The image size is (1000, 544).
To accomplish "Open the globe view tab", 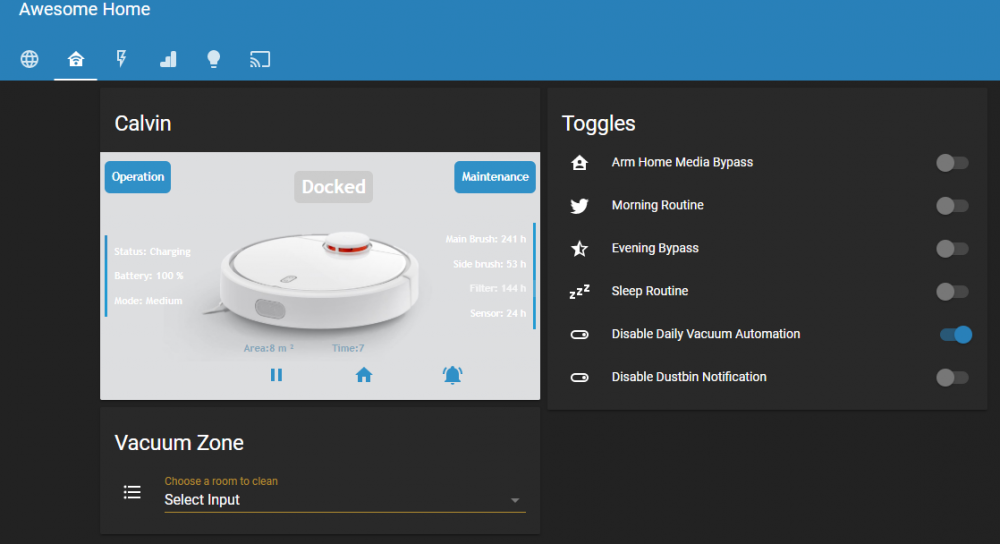I will (29, 59).
